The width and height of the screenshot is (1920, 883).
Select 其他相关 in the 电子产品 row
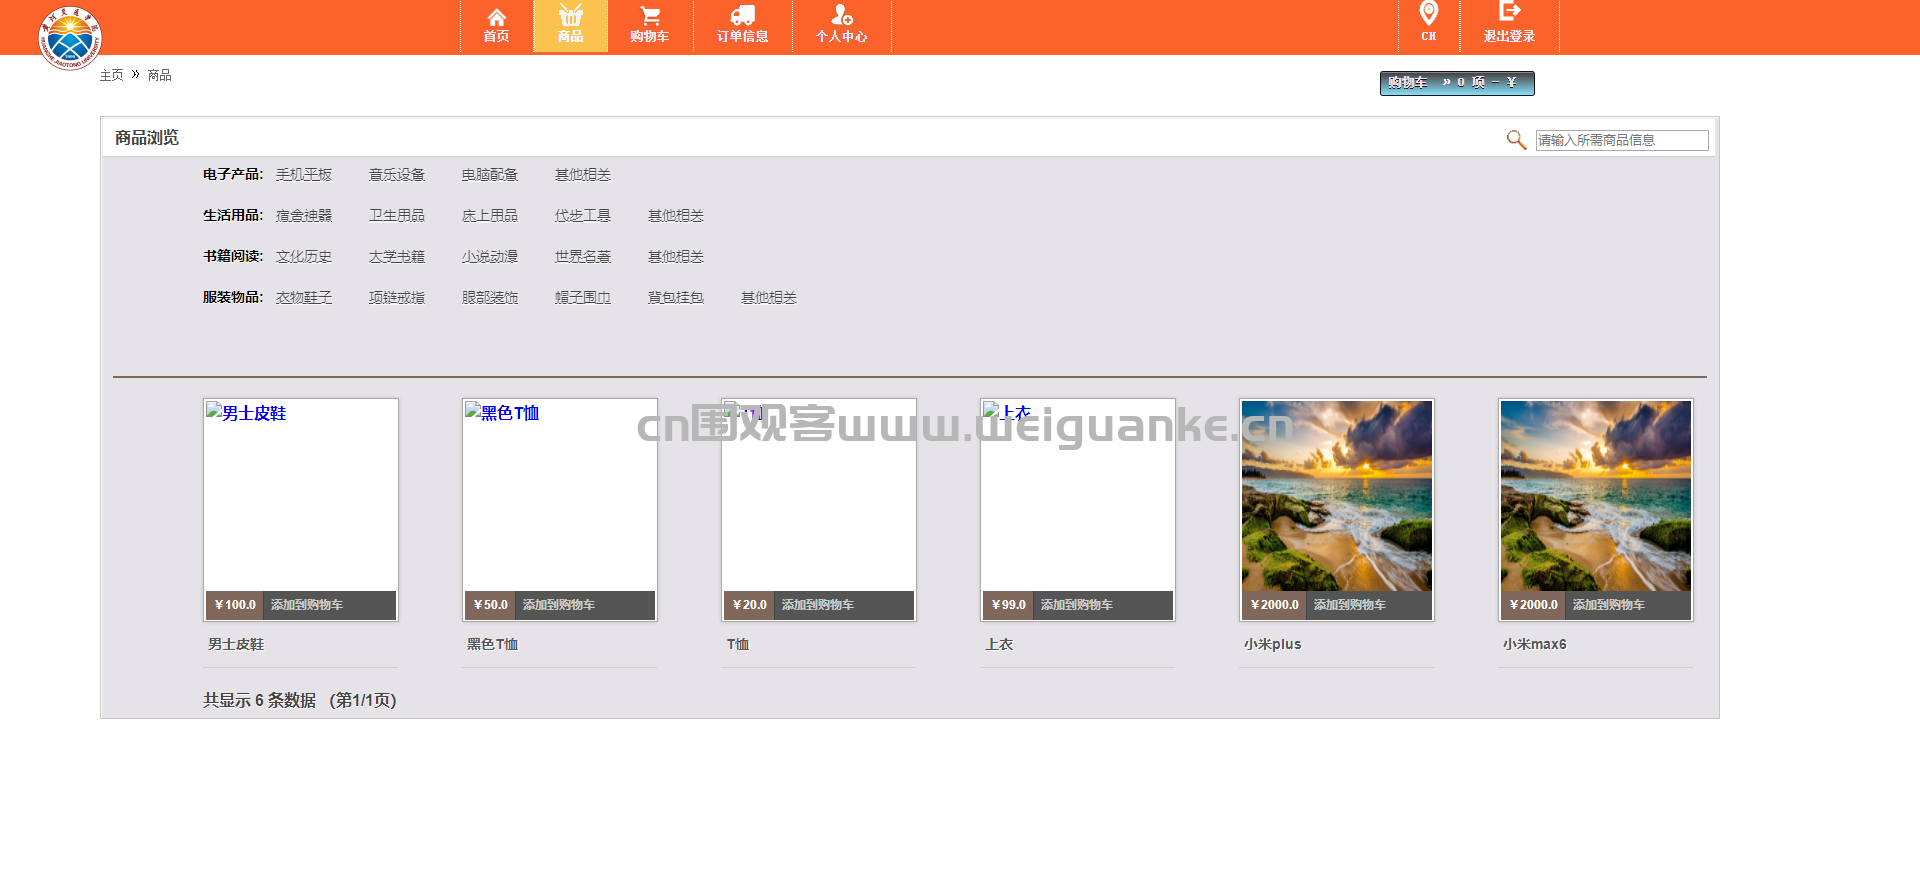[x=583, y=174]
